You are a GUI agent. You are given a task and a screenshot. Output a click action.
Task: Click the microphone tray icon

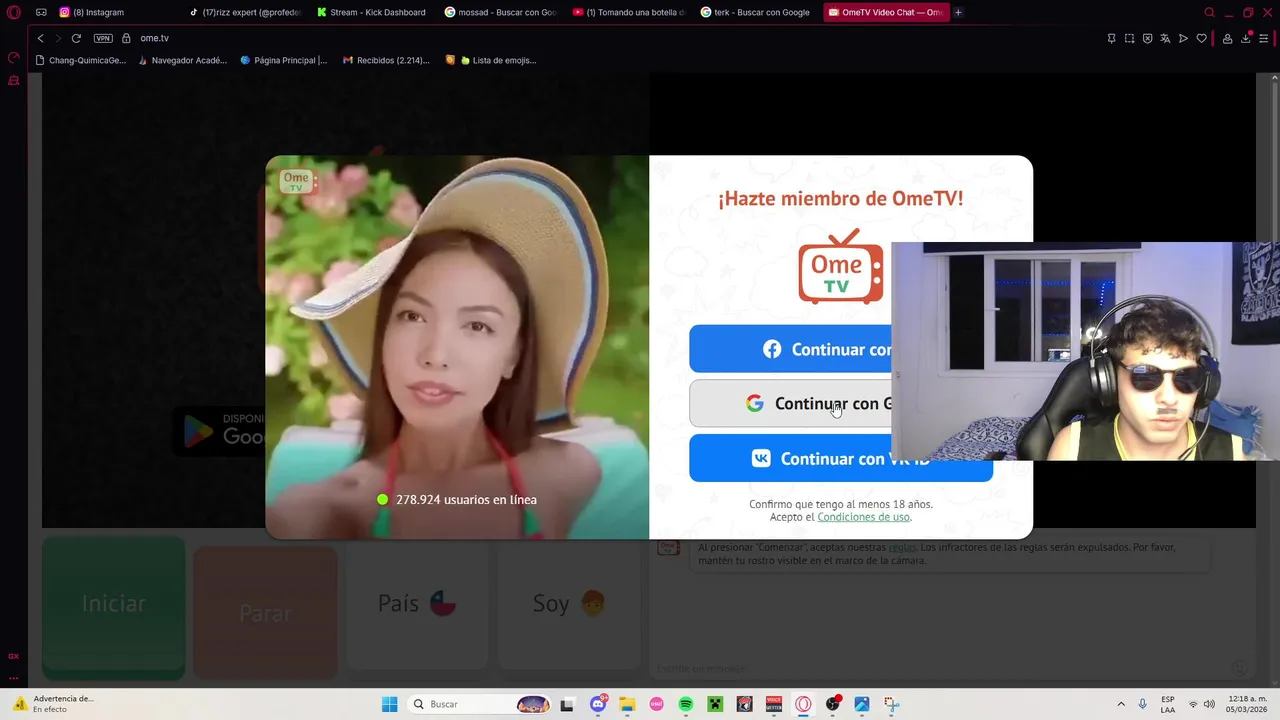(1142, 704)
